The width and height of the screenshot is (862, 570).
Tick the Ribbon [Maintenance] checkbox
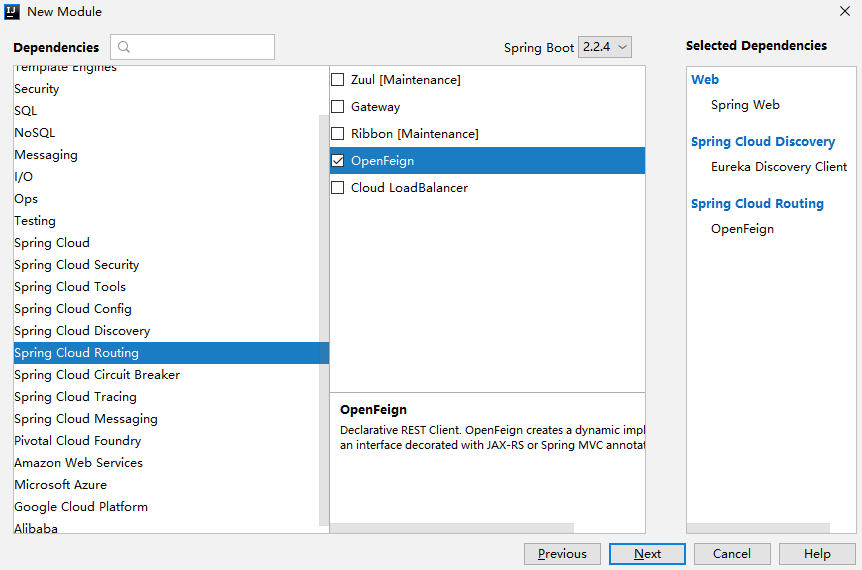[338, 134]
